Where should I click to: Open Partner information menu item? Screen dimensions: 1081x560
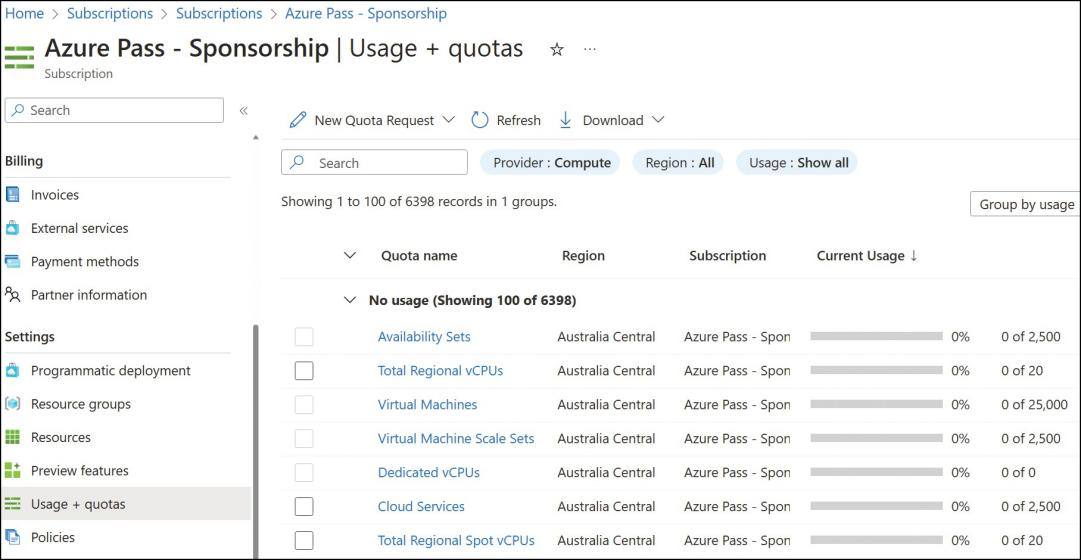click(x=89, y=294)
